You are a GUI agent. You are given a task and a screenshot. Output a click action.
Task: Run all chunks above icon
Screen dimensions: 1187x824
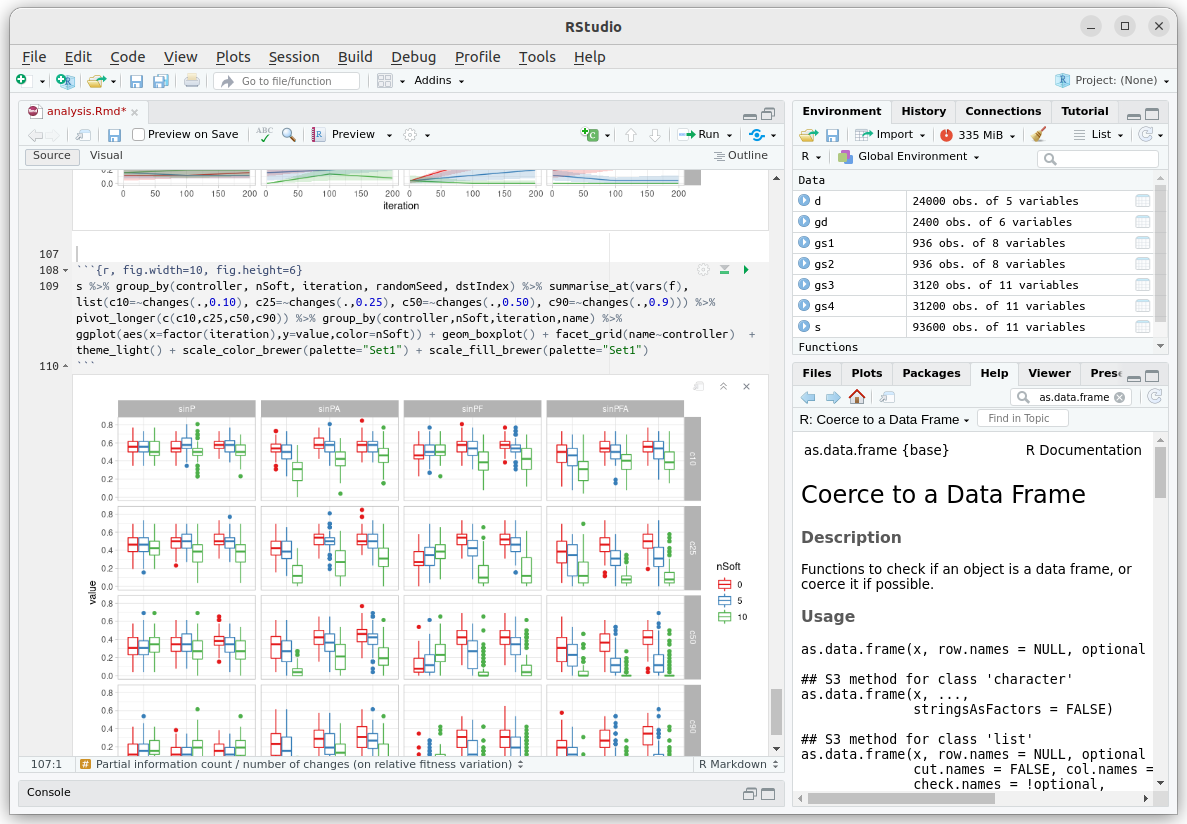pos(724,270)
